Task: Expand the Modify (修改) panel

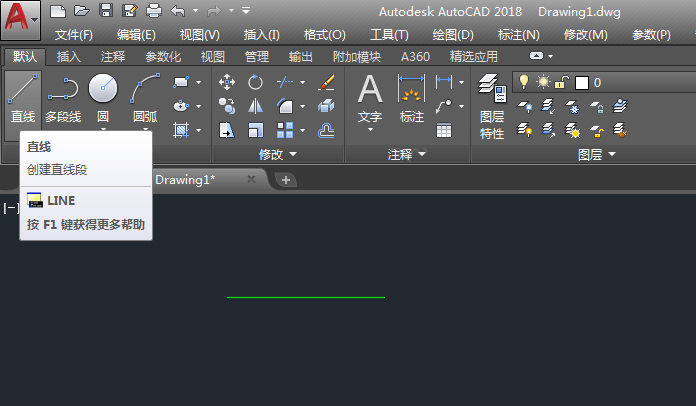Action: tap(278, 154)
